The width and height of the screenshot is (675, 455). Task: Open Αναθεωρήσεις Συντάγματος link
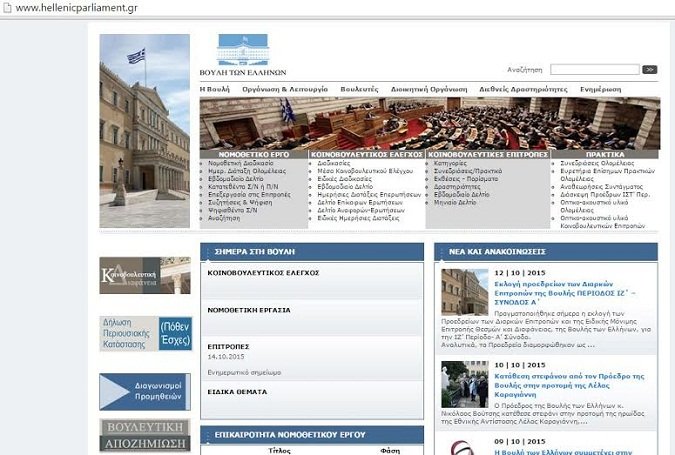pos(601,187)
